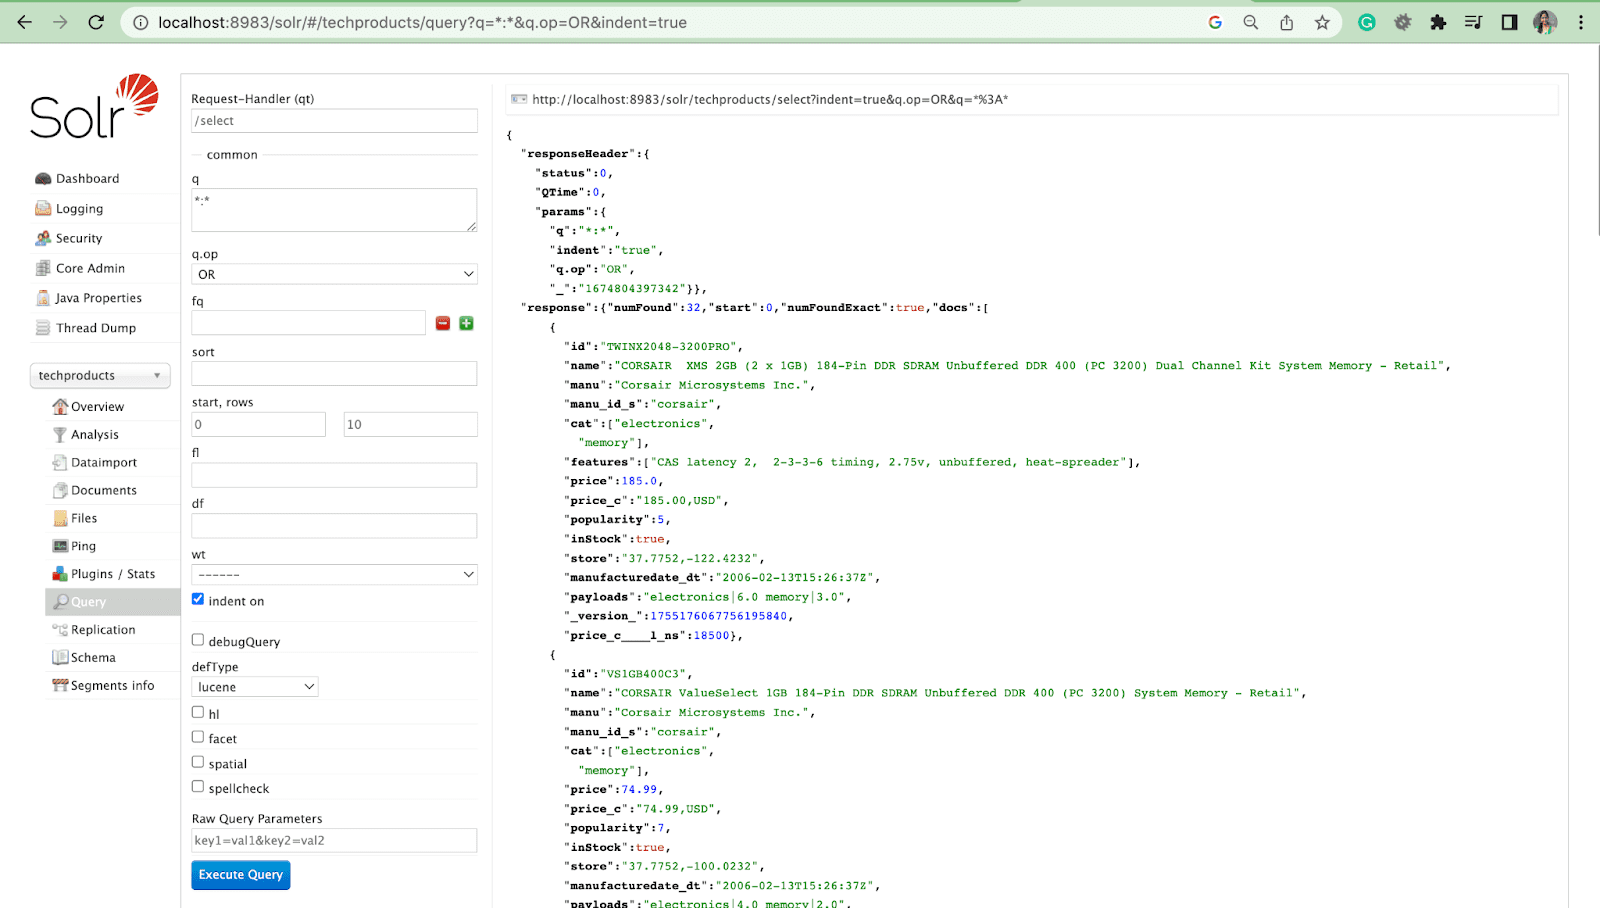
Task: Click the green add fq filter icon
Action: pyautogui.click(x=466, y=323)
